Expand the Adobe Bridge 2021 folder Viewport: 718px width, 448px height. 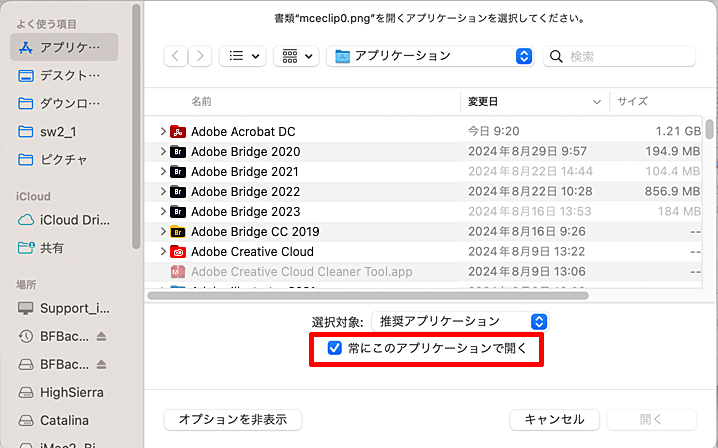[x=163, y=171]
